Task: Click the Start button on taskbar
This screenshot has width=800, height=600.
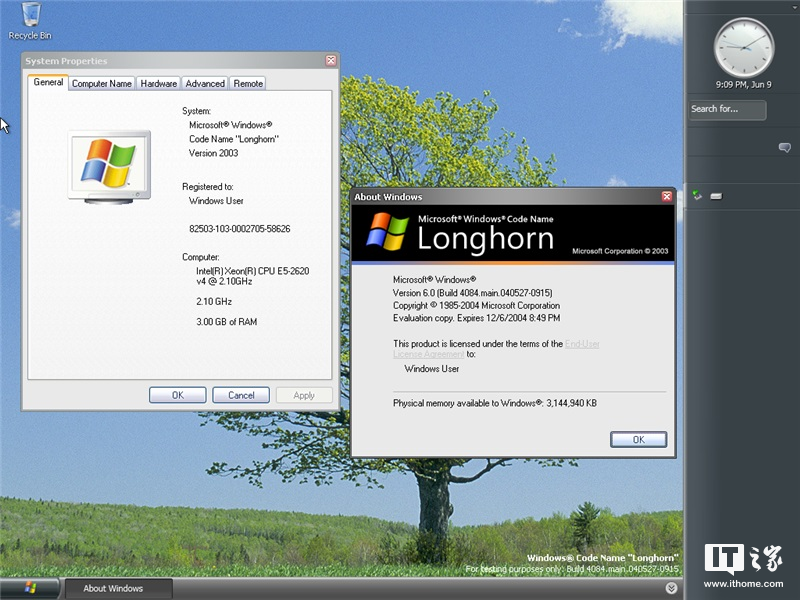Action: click(x=30, y=588)
